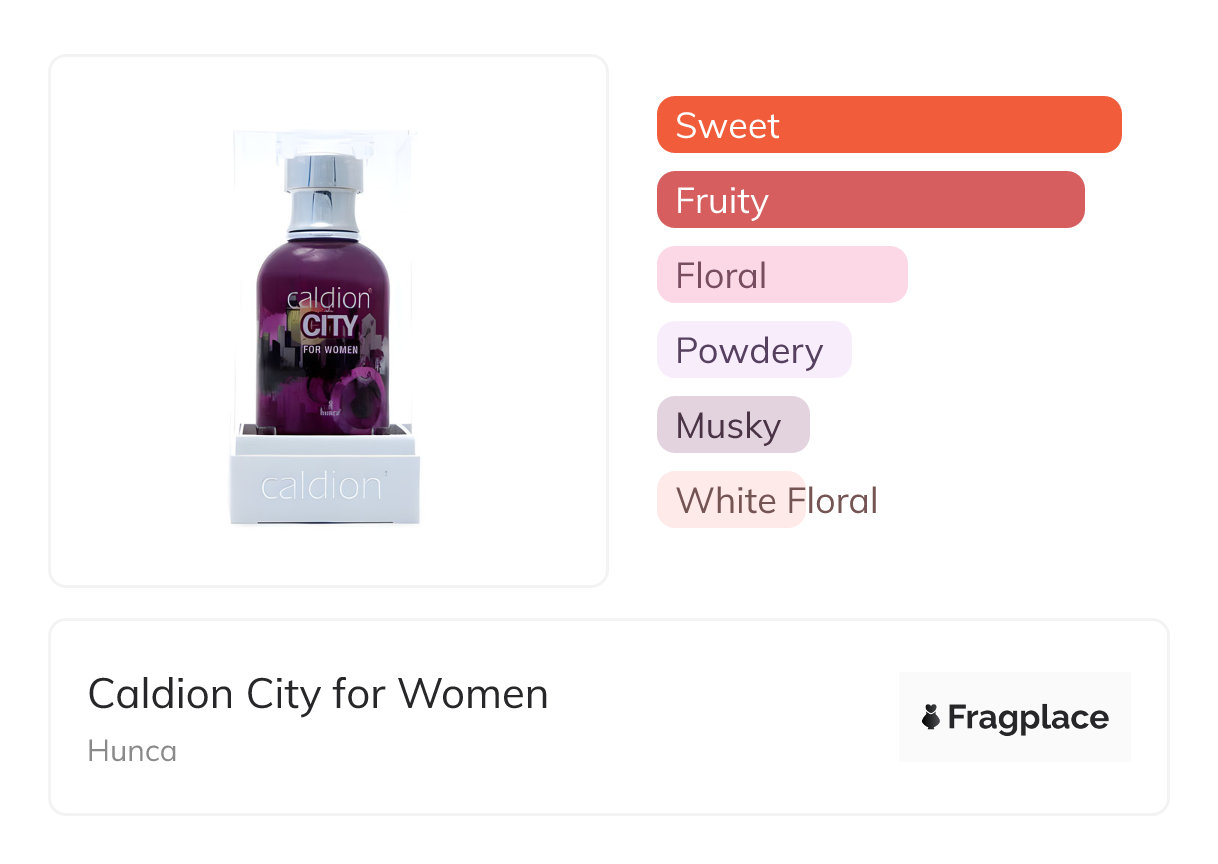Click the caldion name on bottle label

click(329, 299)
